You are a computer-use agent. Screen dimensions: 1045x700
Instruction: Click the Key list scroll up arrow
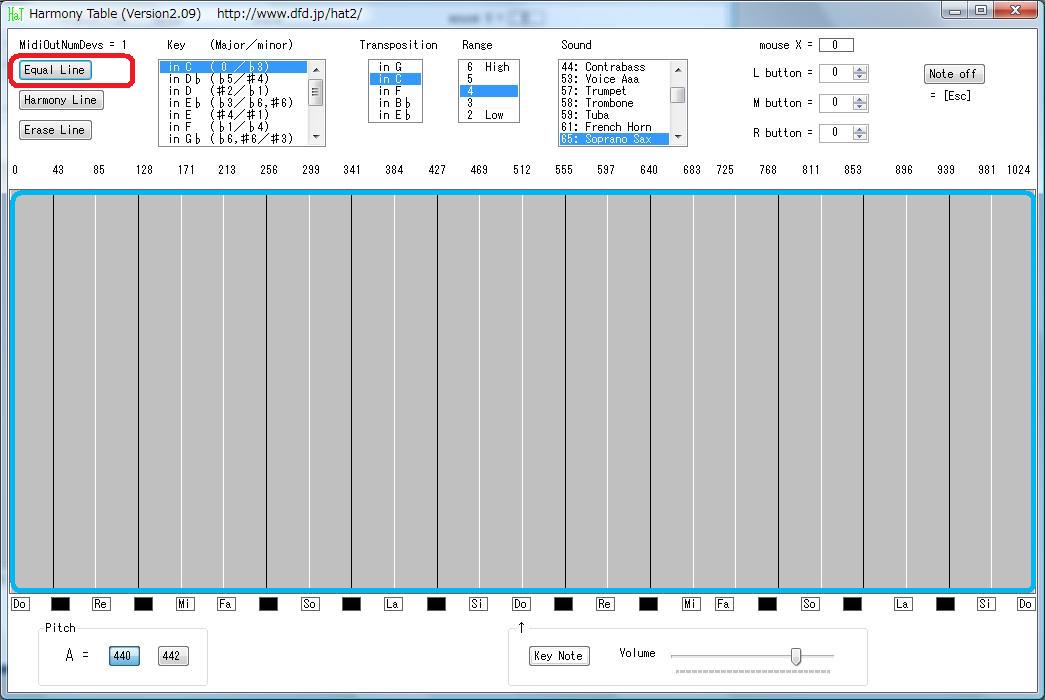point(316,69)
